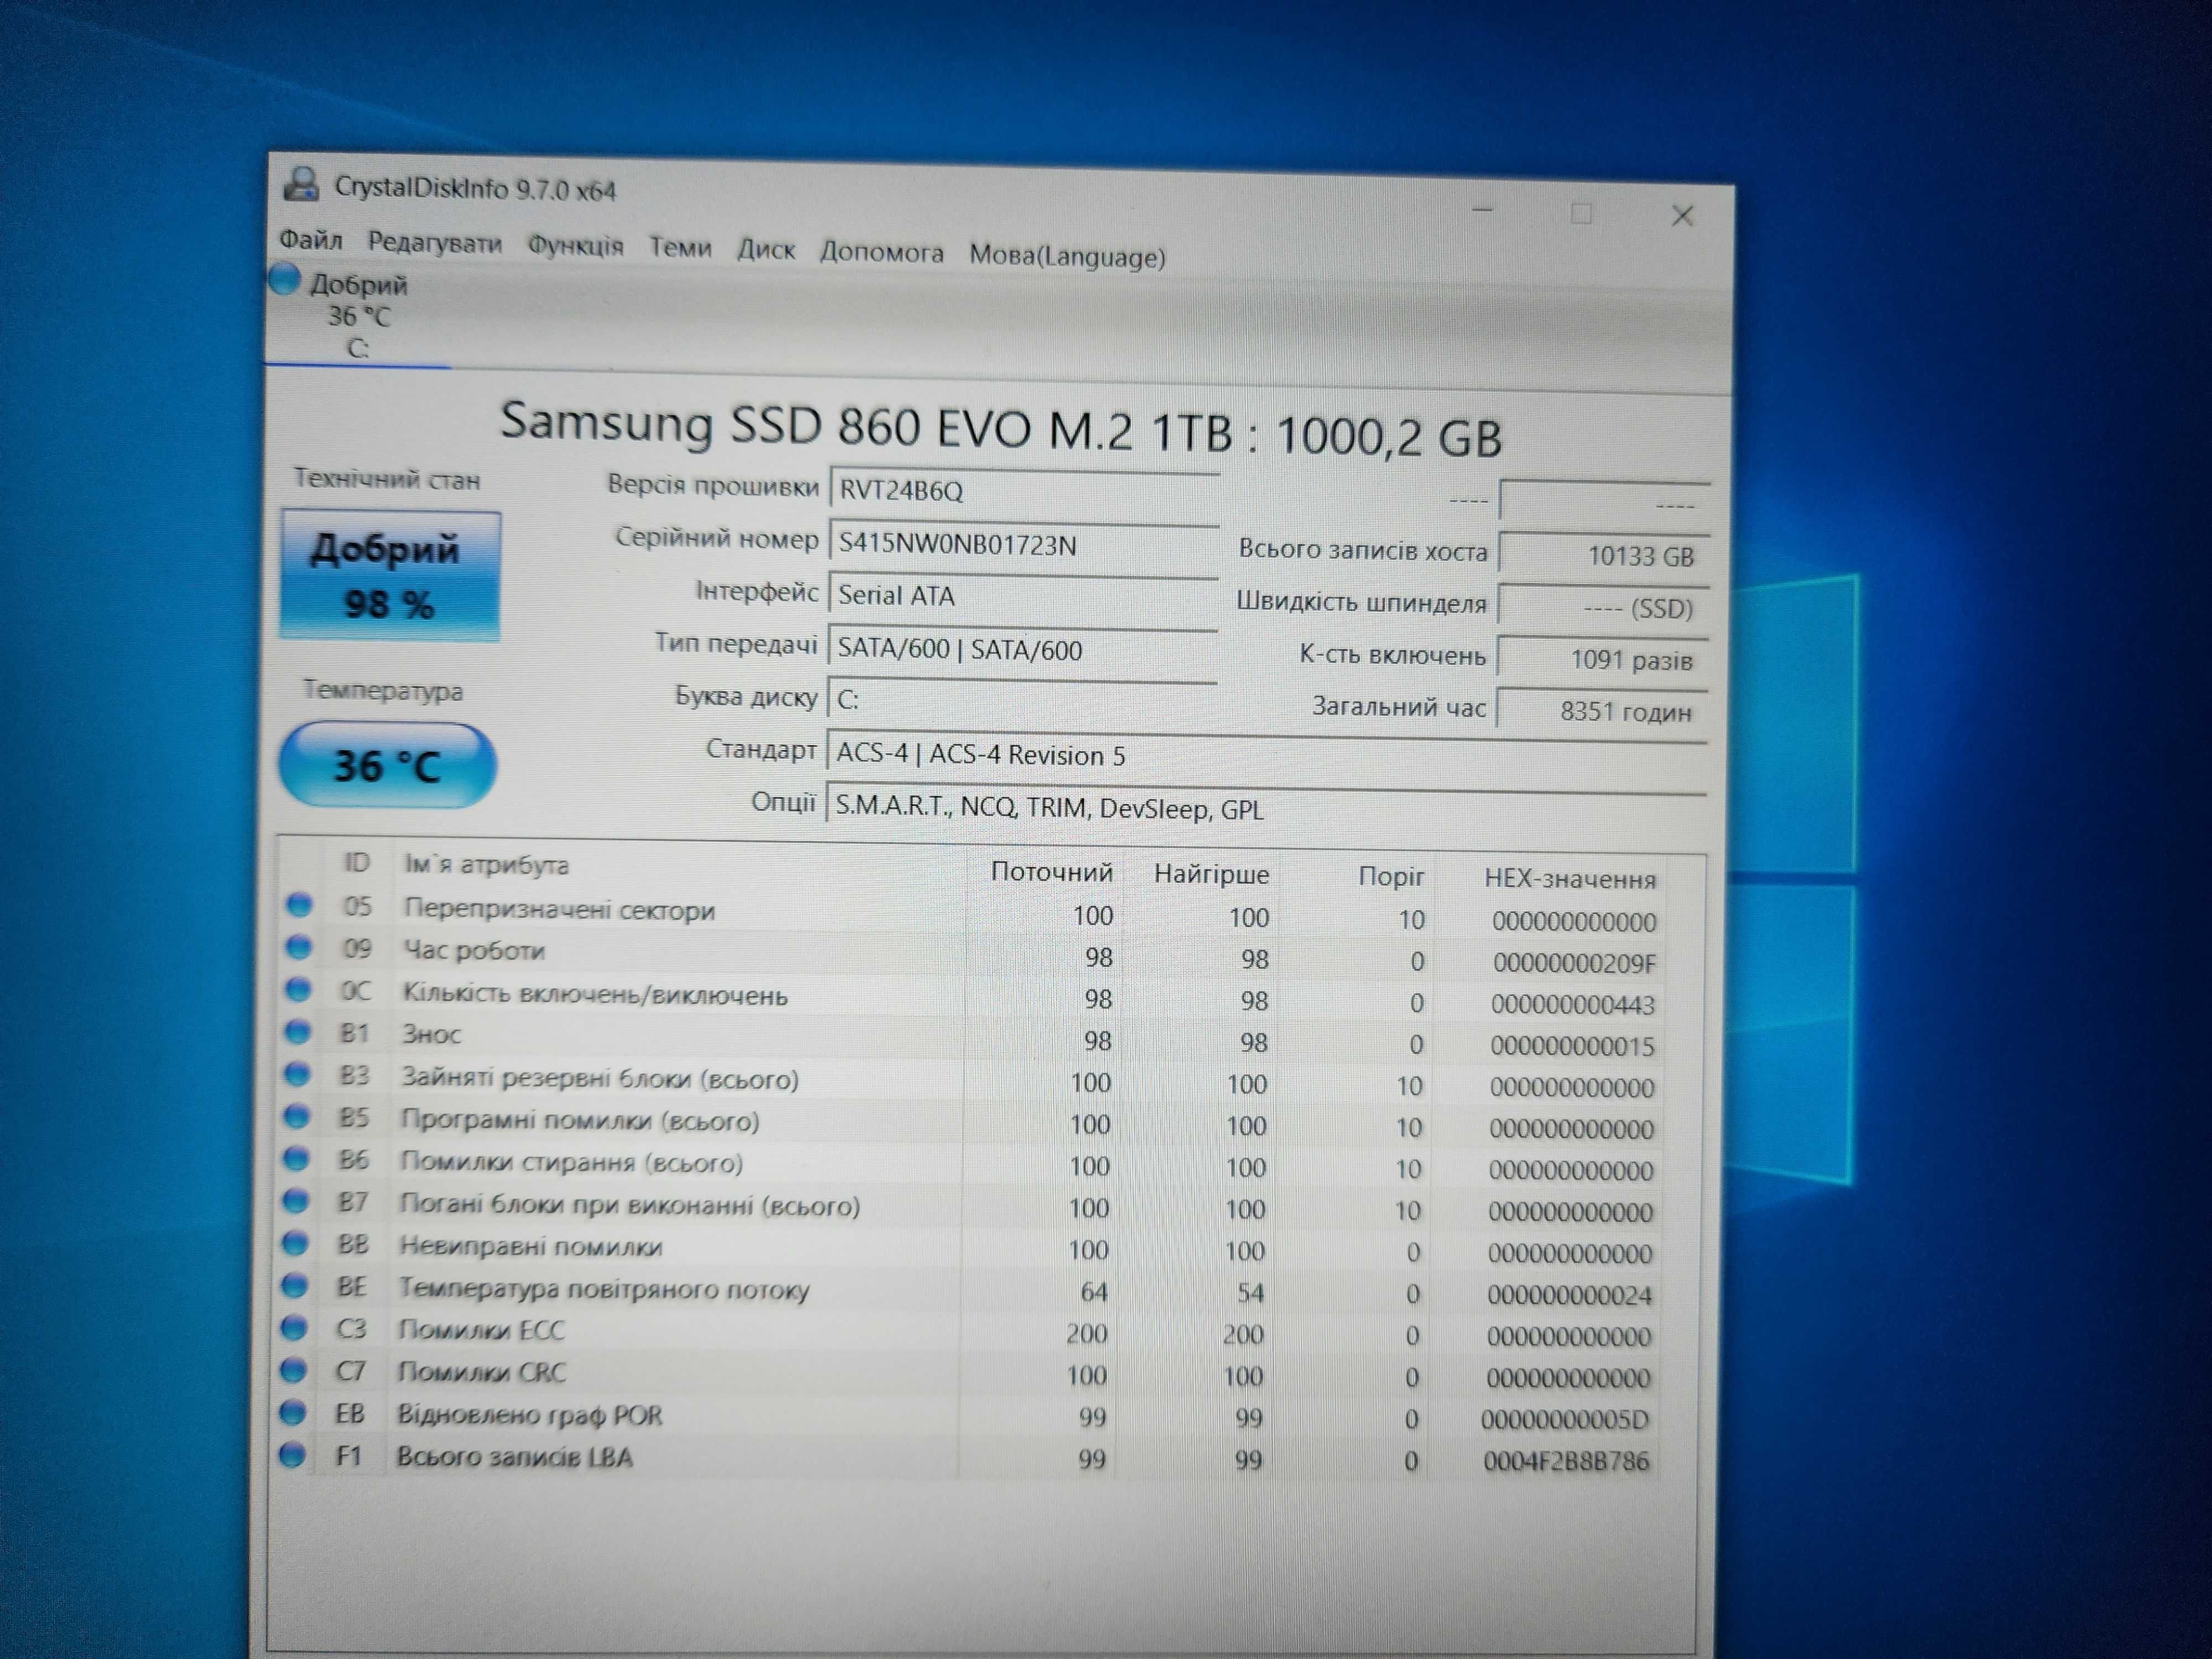This screenshot has height=1659, width=2212.
Task: Click HEX value 0000000209F
Action: point(1574,963)
